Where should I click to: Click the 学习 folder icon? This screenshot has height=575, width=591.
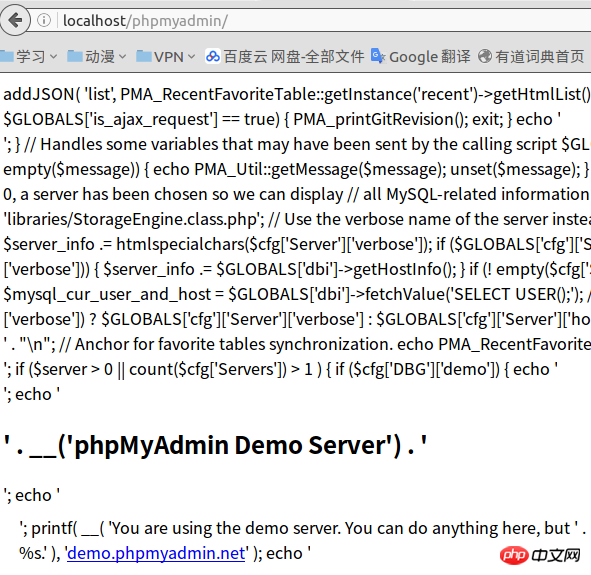(7, 57)
